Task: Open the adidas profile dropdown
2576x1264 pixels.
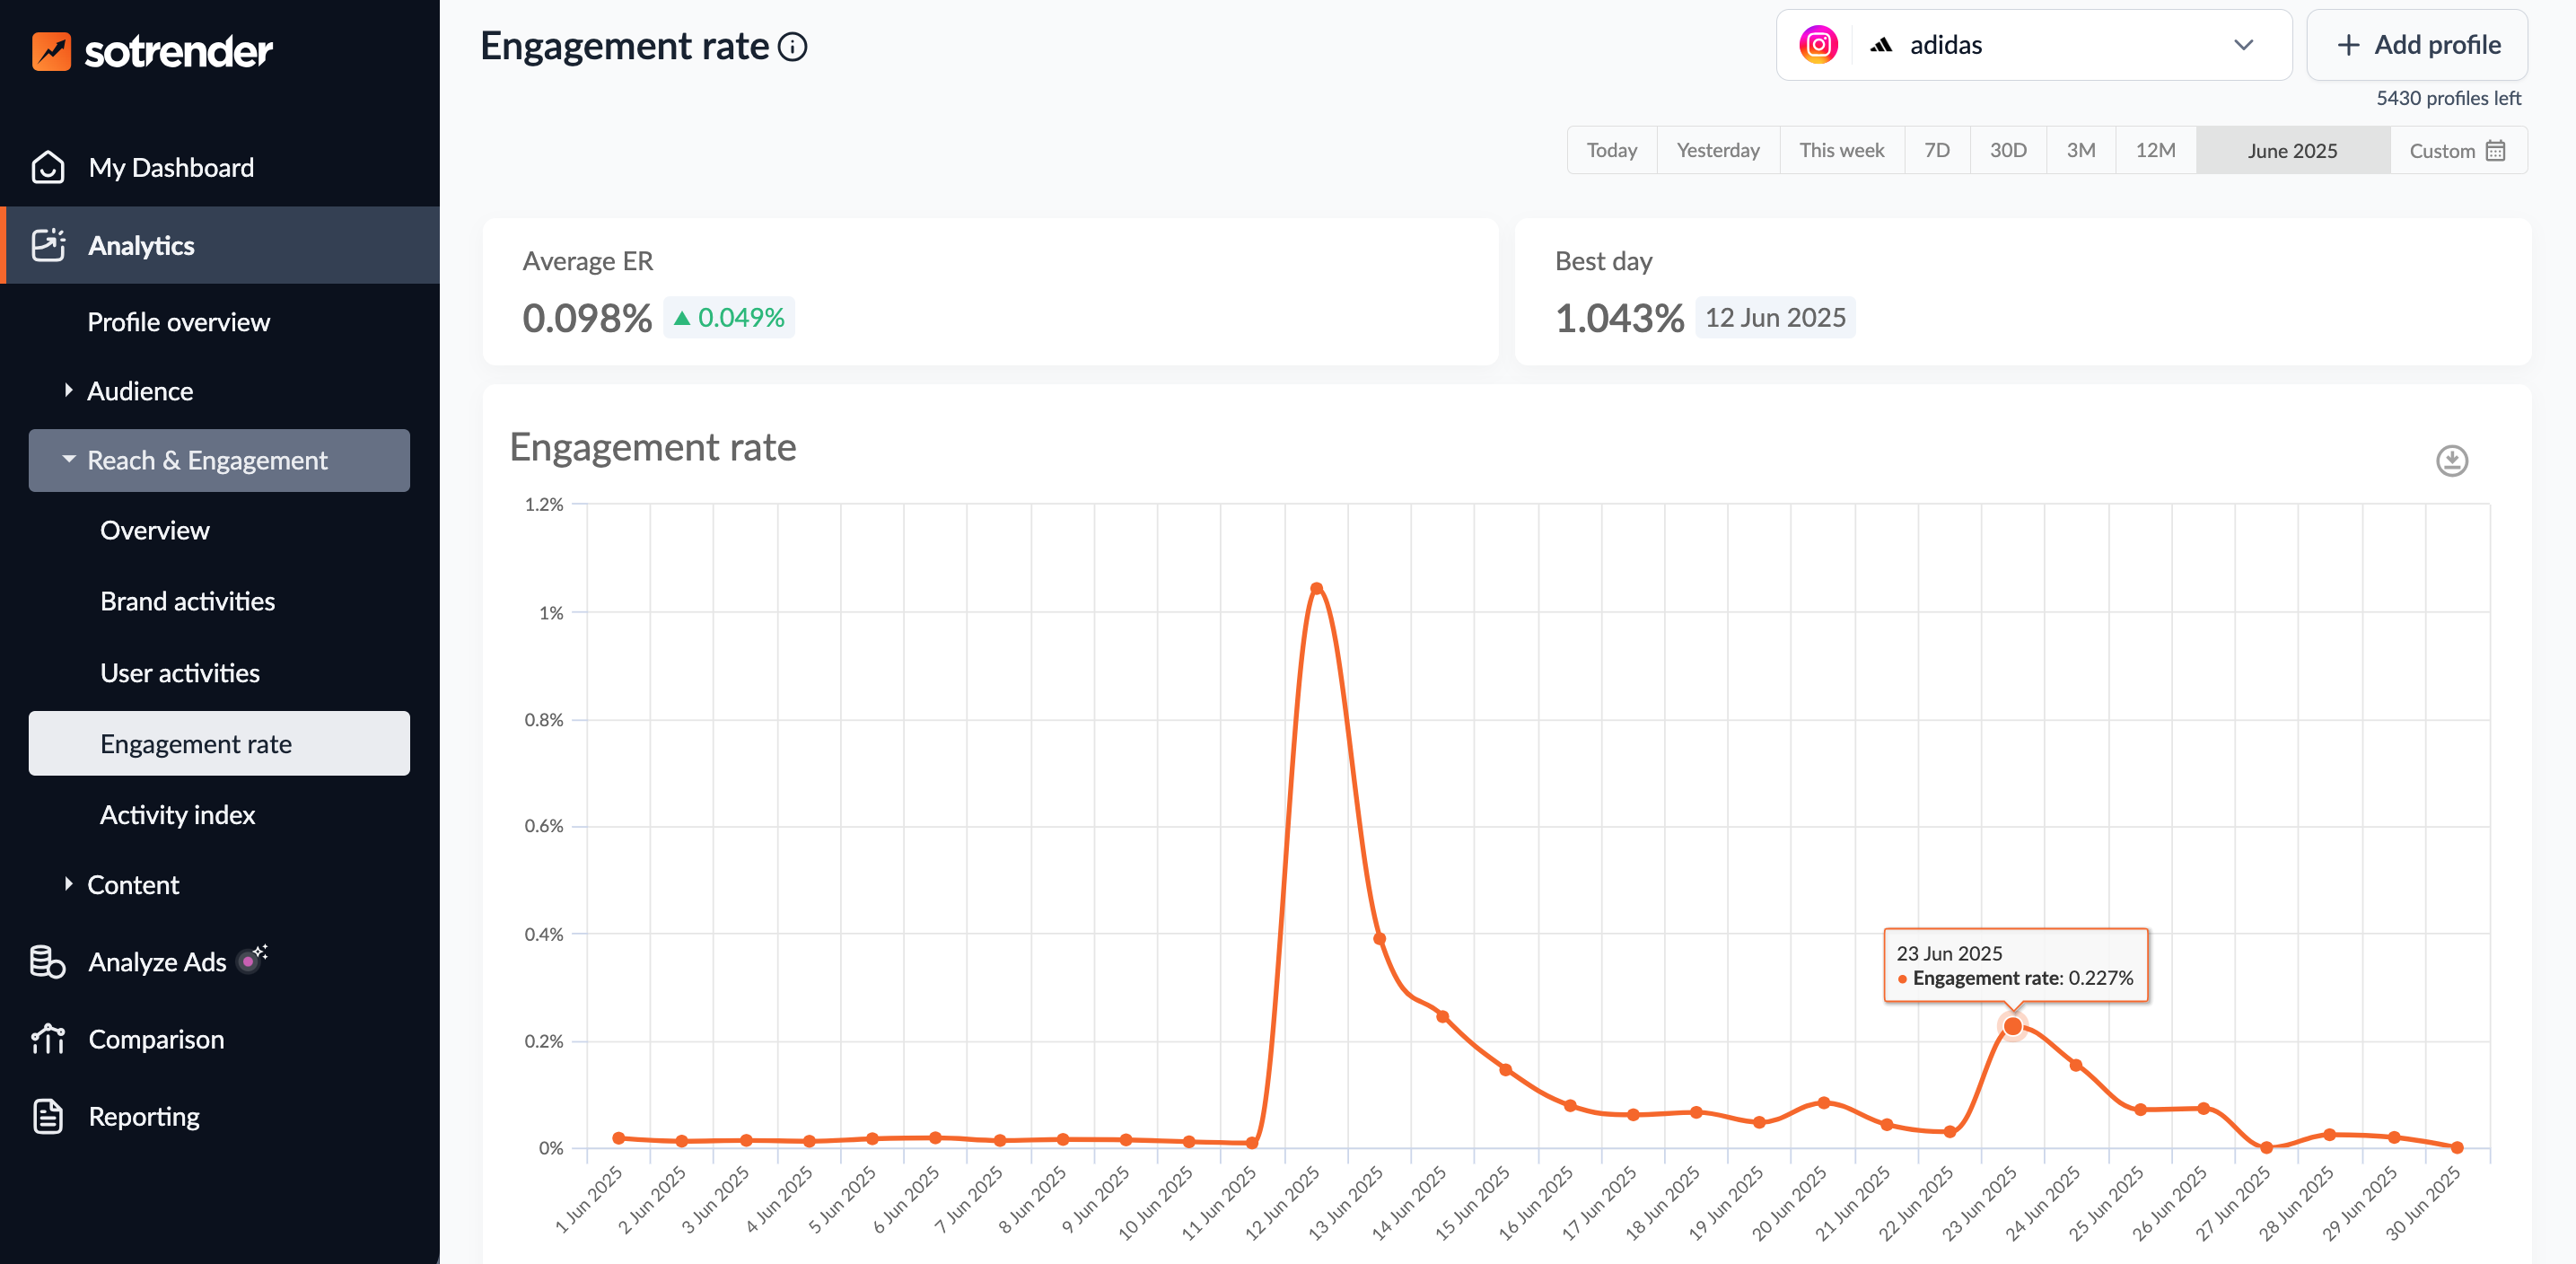Action: (x=2243, y=45)
